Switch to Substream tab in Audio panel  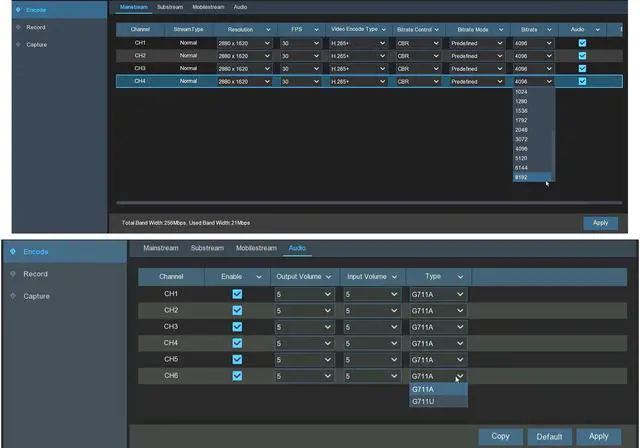coord(207,248)
